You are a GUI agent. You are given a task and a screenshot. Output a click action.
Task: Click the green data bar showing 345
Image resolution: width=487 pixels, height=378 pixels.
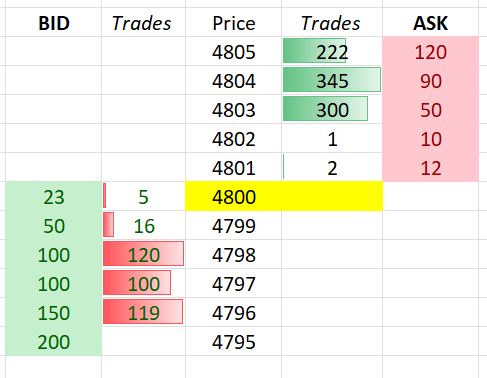(332, 80)
